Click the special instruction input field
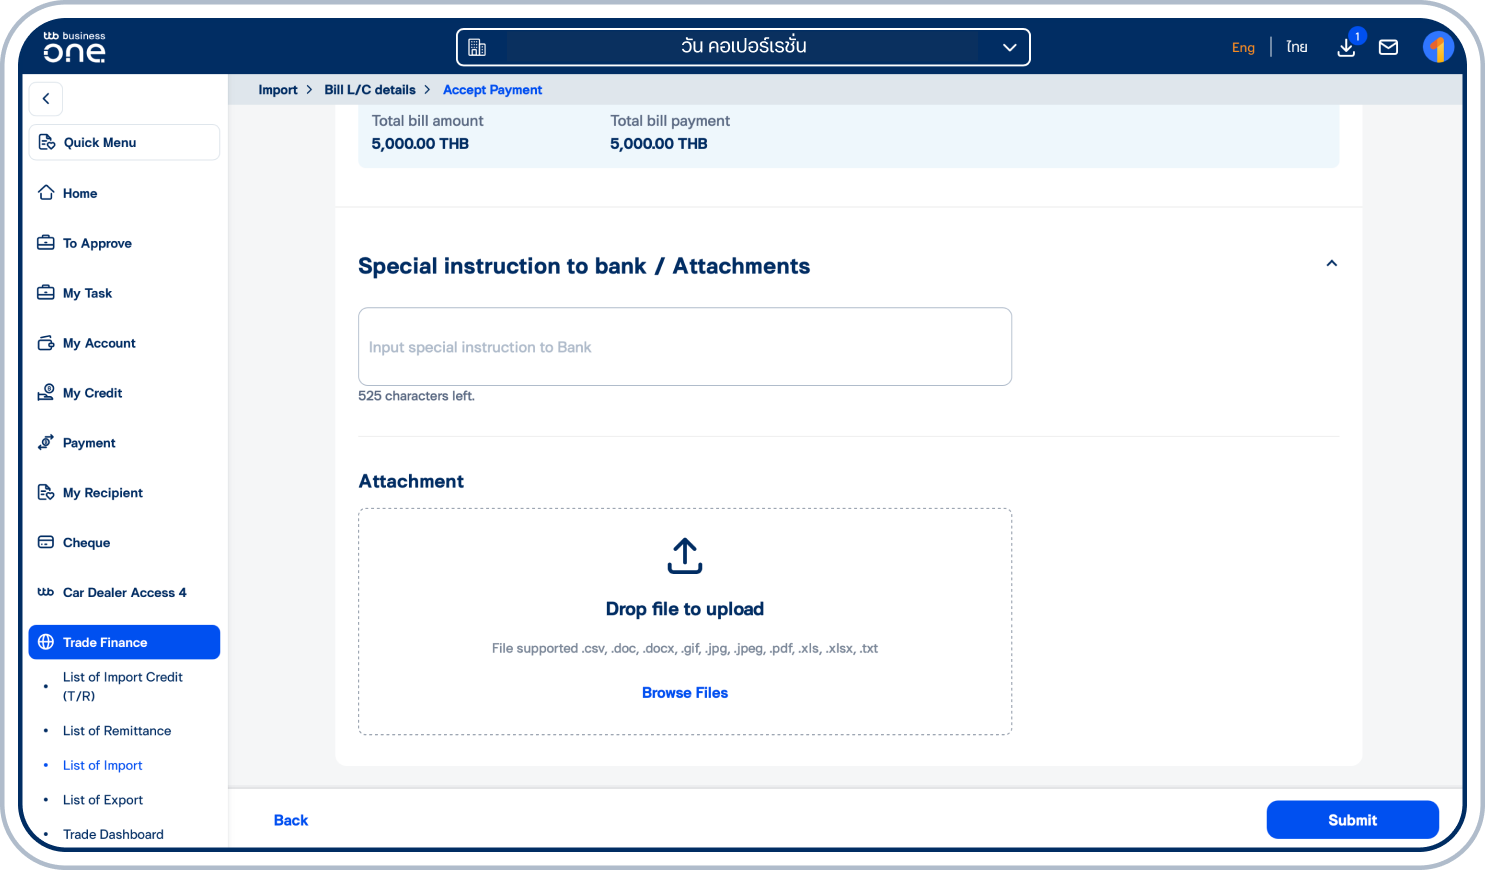 pos(684,346)
